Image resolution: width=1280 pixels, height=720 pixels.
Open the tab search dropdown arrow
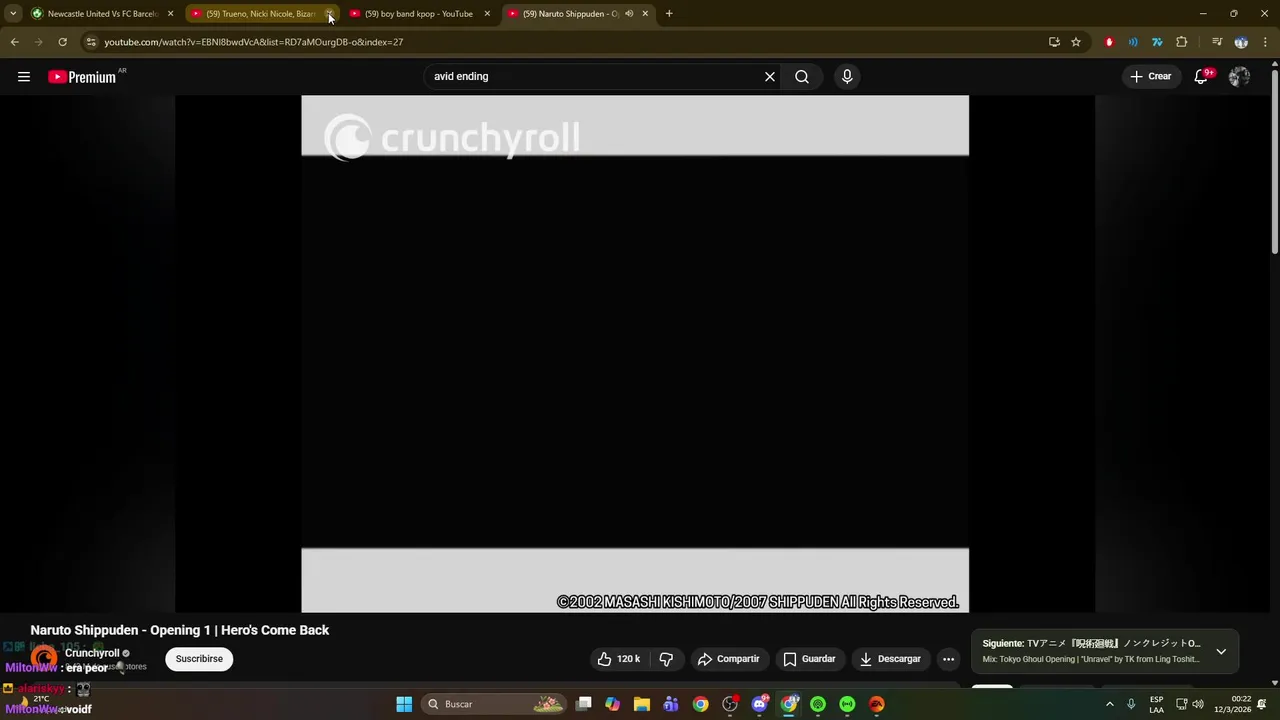tap(13, 14)
